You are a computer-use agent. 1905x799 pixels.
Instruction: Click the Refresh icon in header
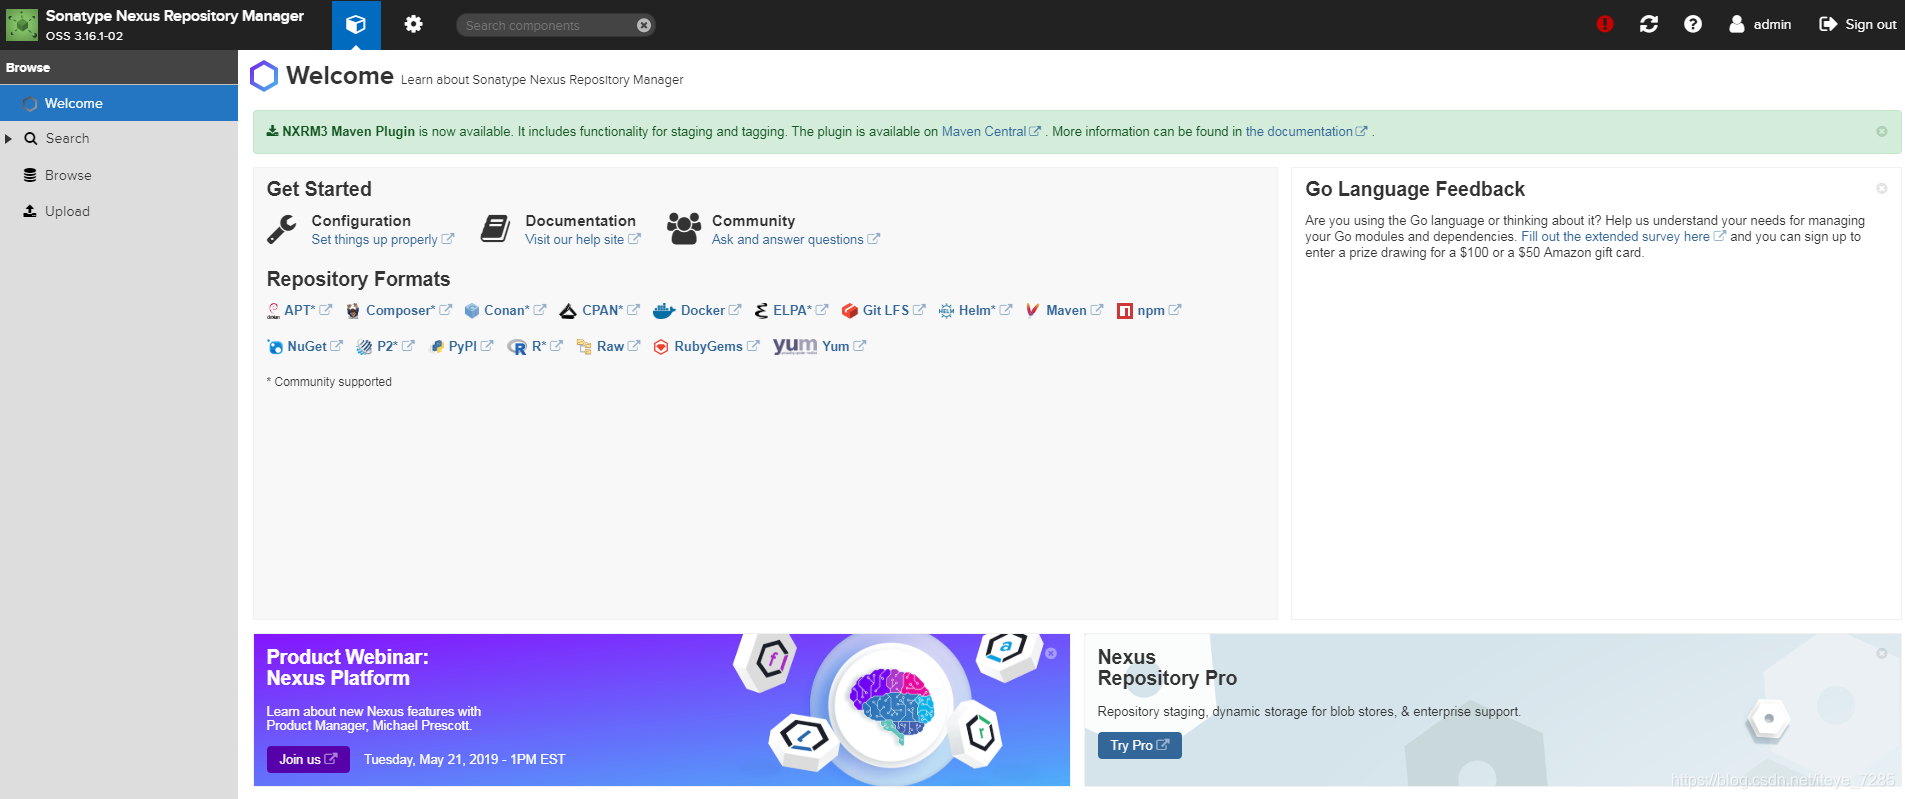coord(1649,24)
